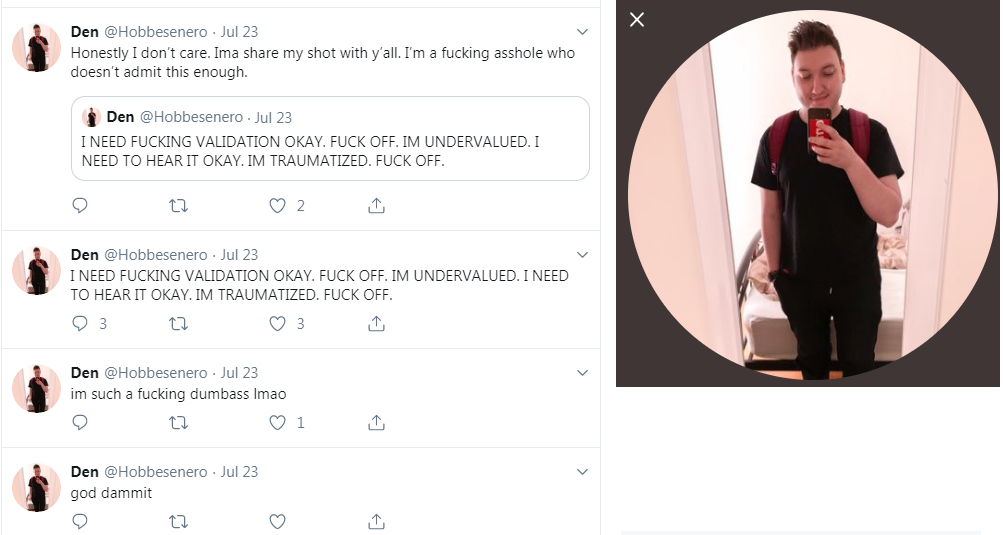Expand the chevron menu on the "god dammit" tweet

coord(582,472)
